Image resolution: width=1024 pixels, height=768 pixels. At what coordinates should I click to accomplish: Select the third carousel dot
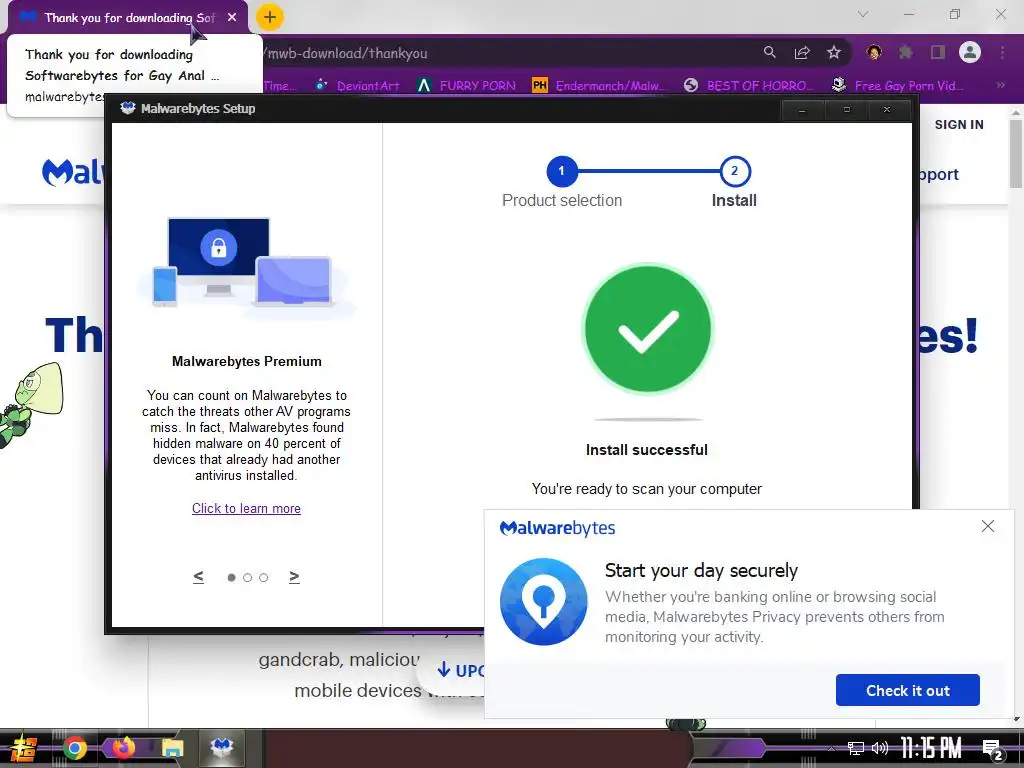pos(264,577)
